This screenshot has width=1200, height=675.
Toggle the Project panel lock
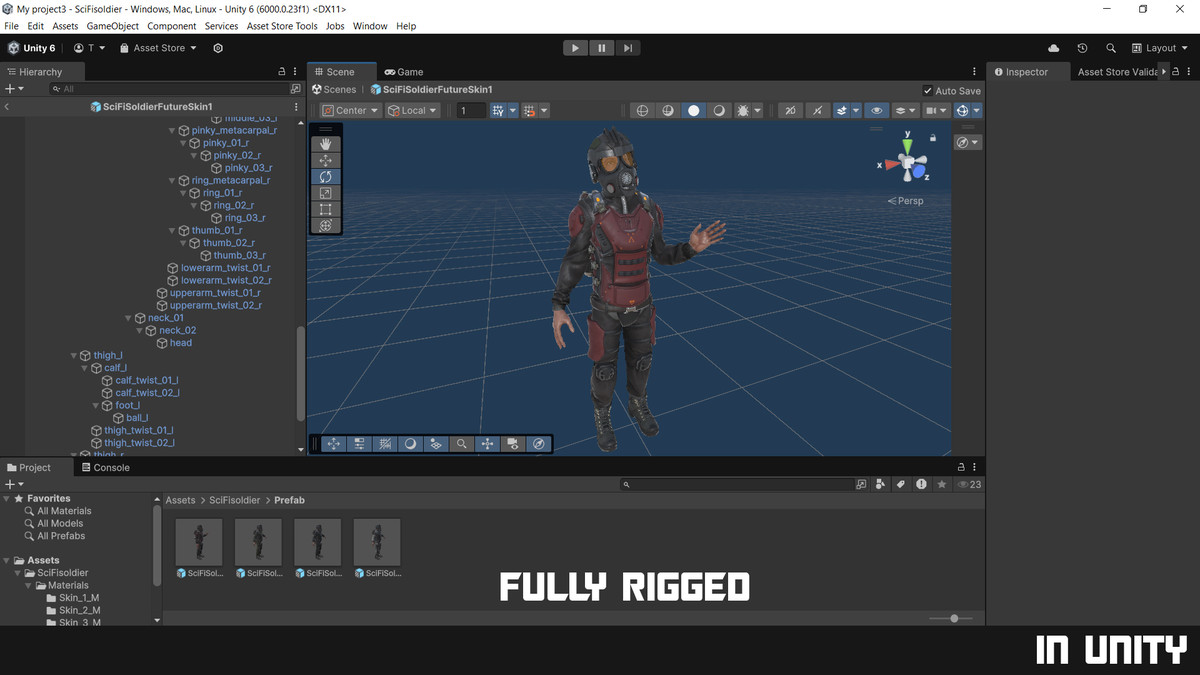pos(961,467)
